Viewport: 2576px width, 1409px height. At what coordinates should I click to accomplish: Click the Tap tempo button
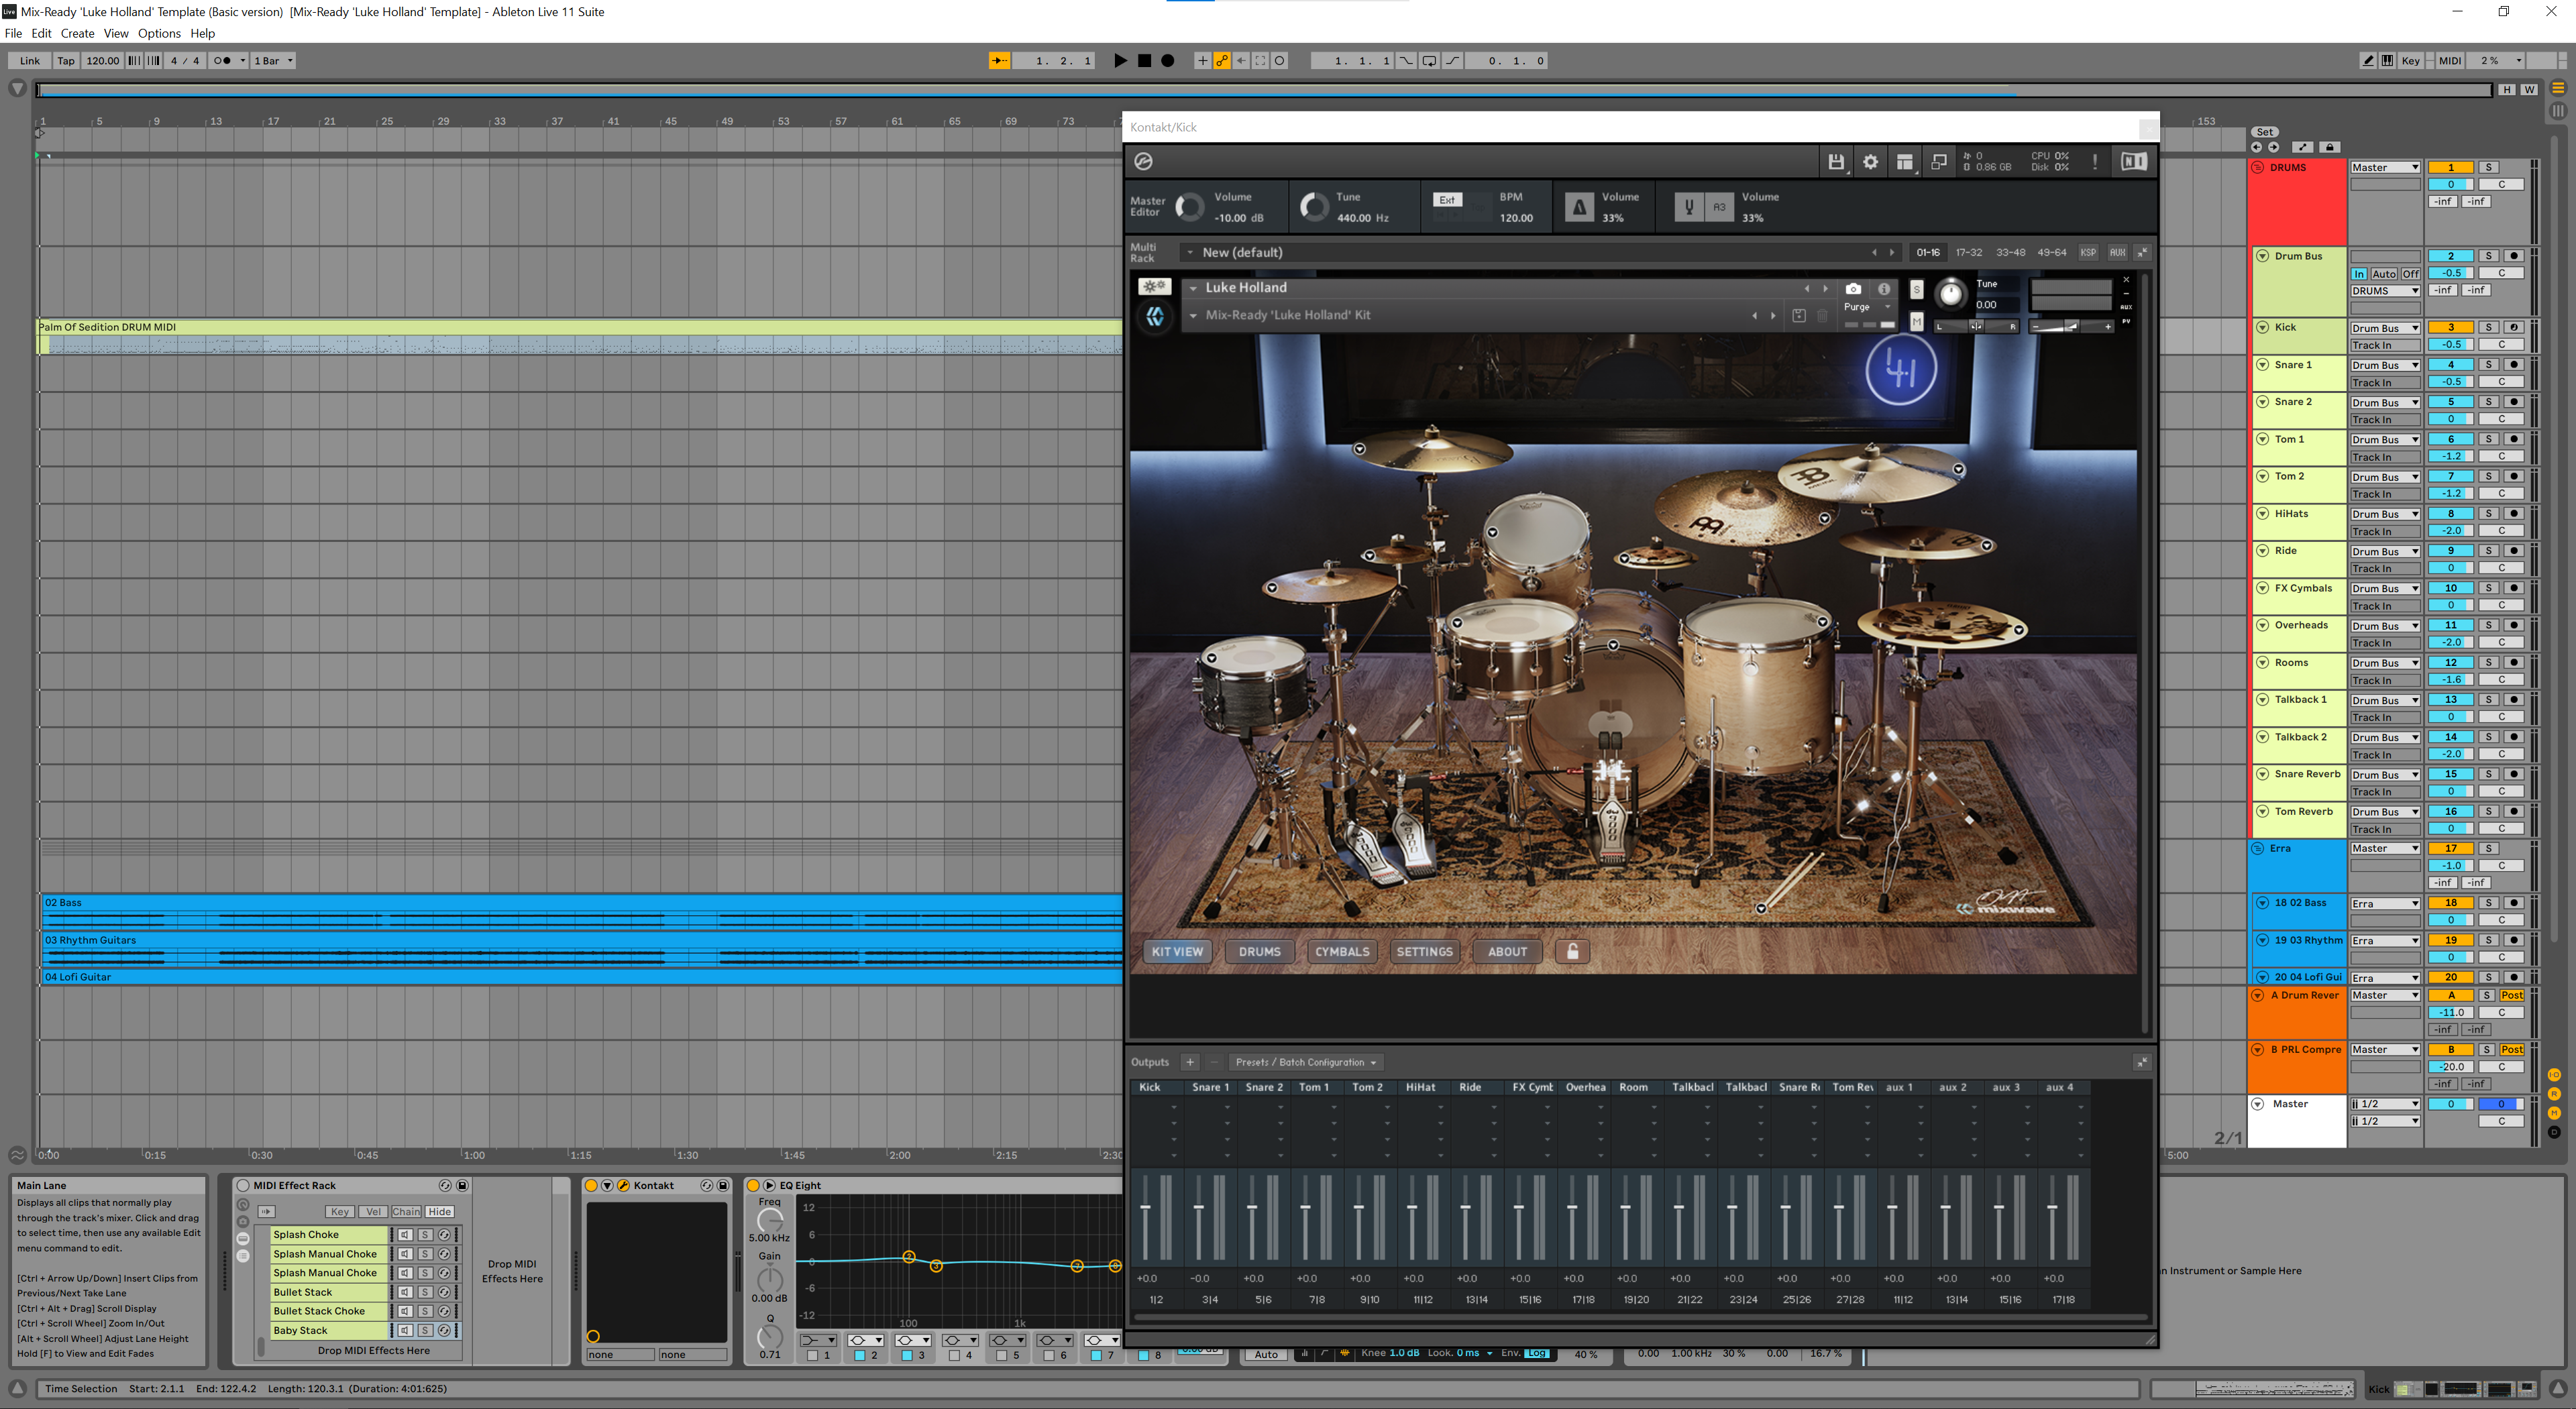[x=66, y=61]
